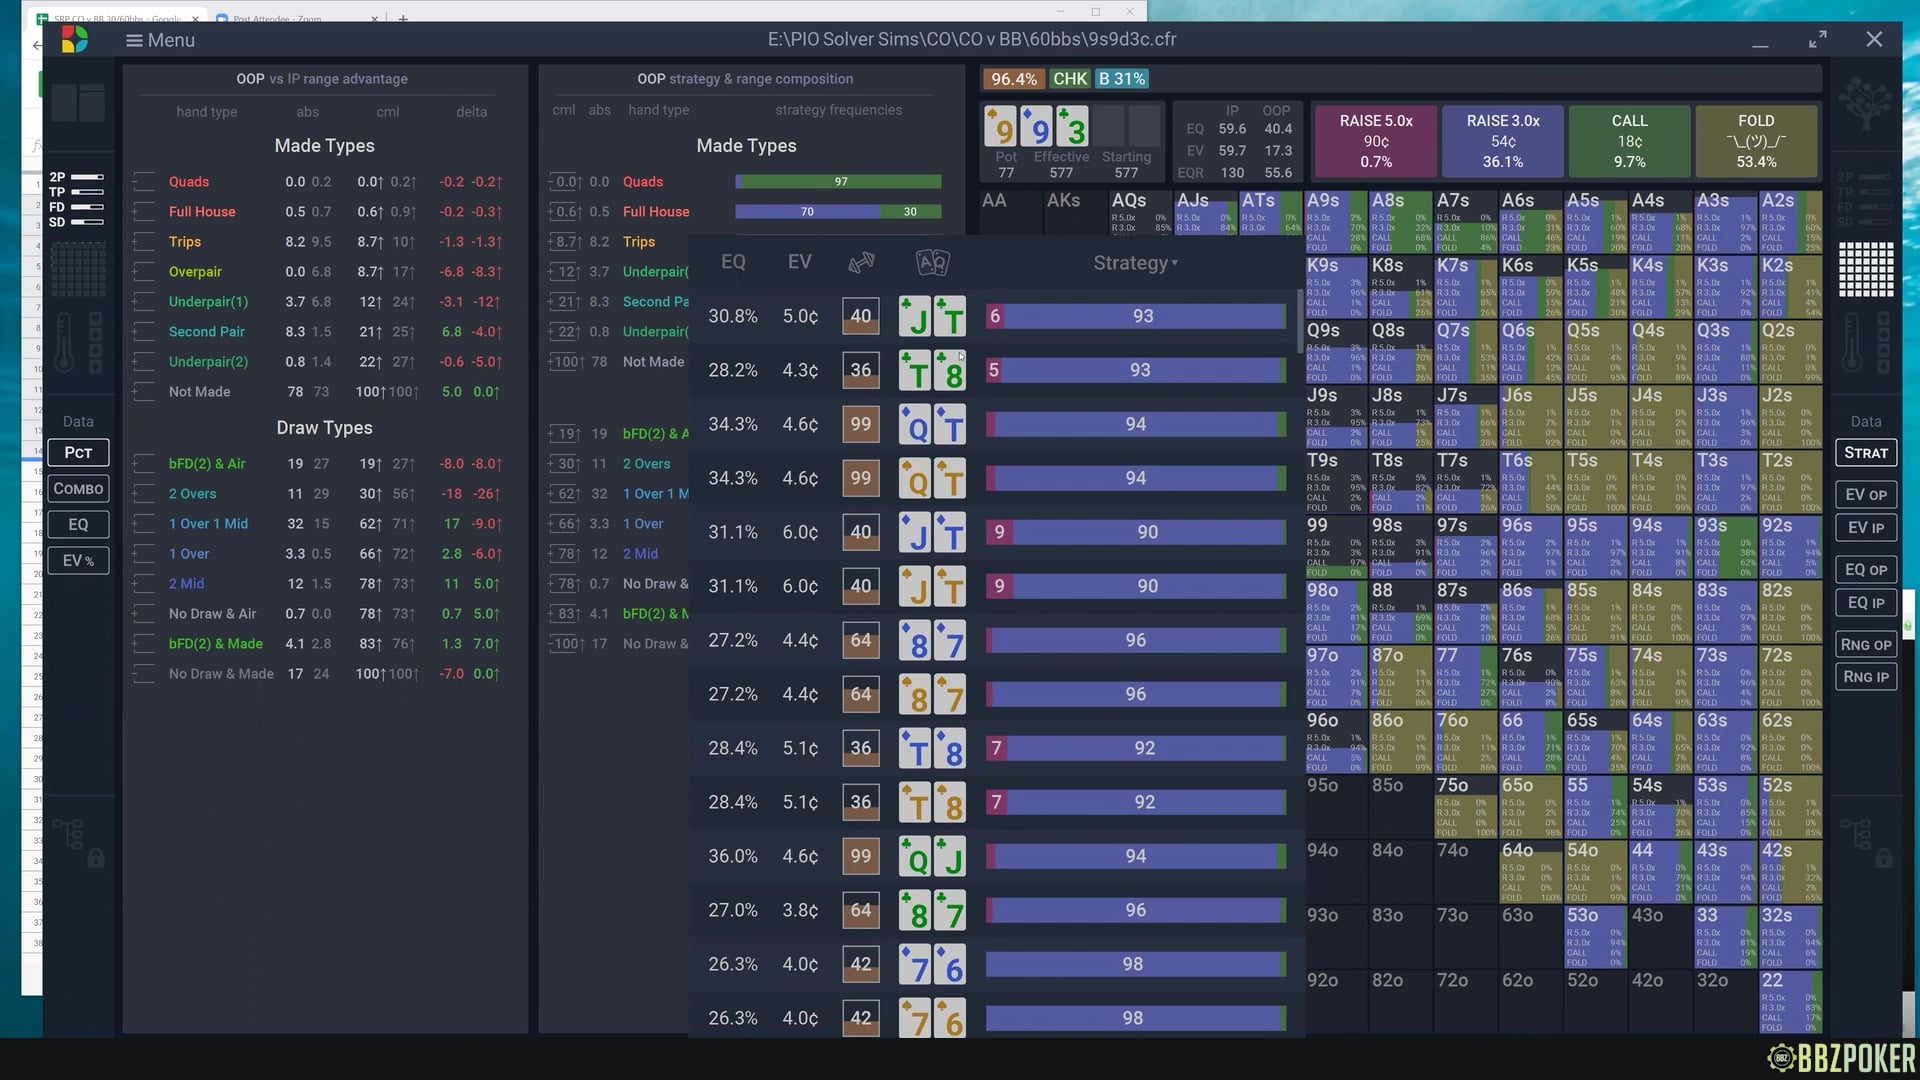Image resolution: width=1920 pixels, height=1080 pixels.
Task: Open the hamburger Menu
Action: (x=160, y=40)
